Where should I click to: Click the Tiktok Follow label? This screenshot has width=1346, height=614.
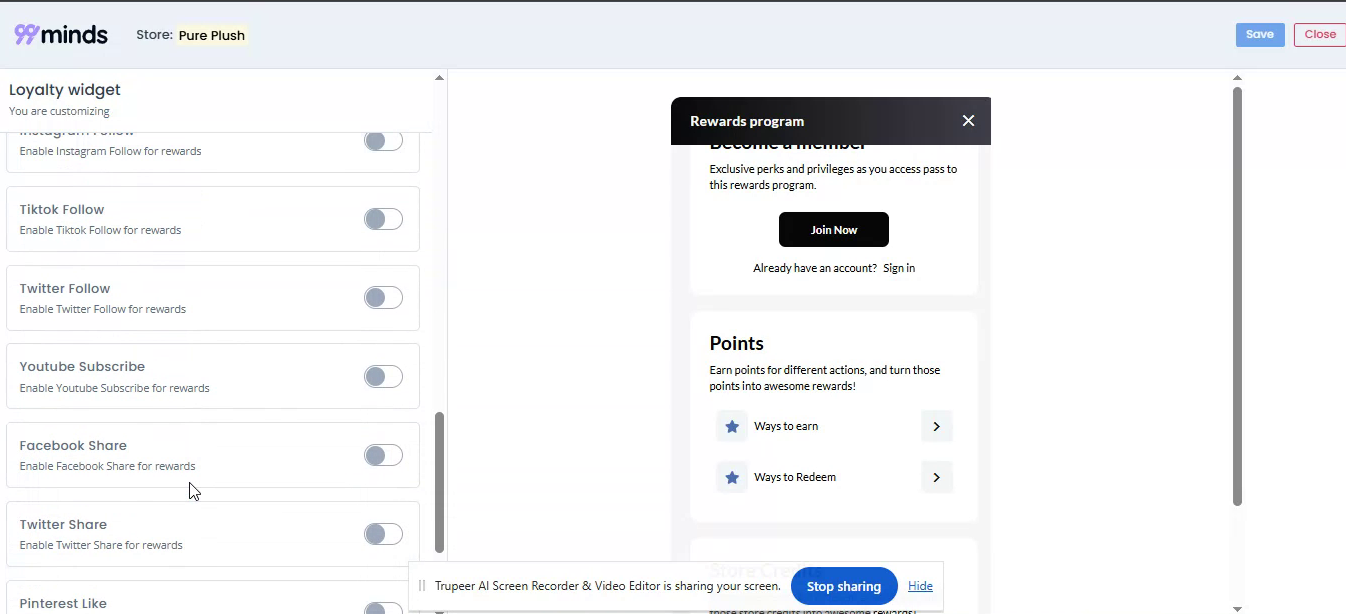(62, 209)
